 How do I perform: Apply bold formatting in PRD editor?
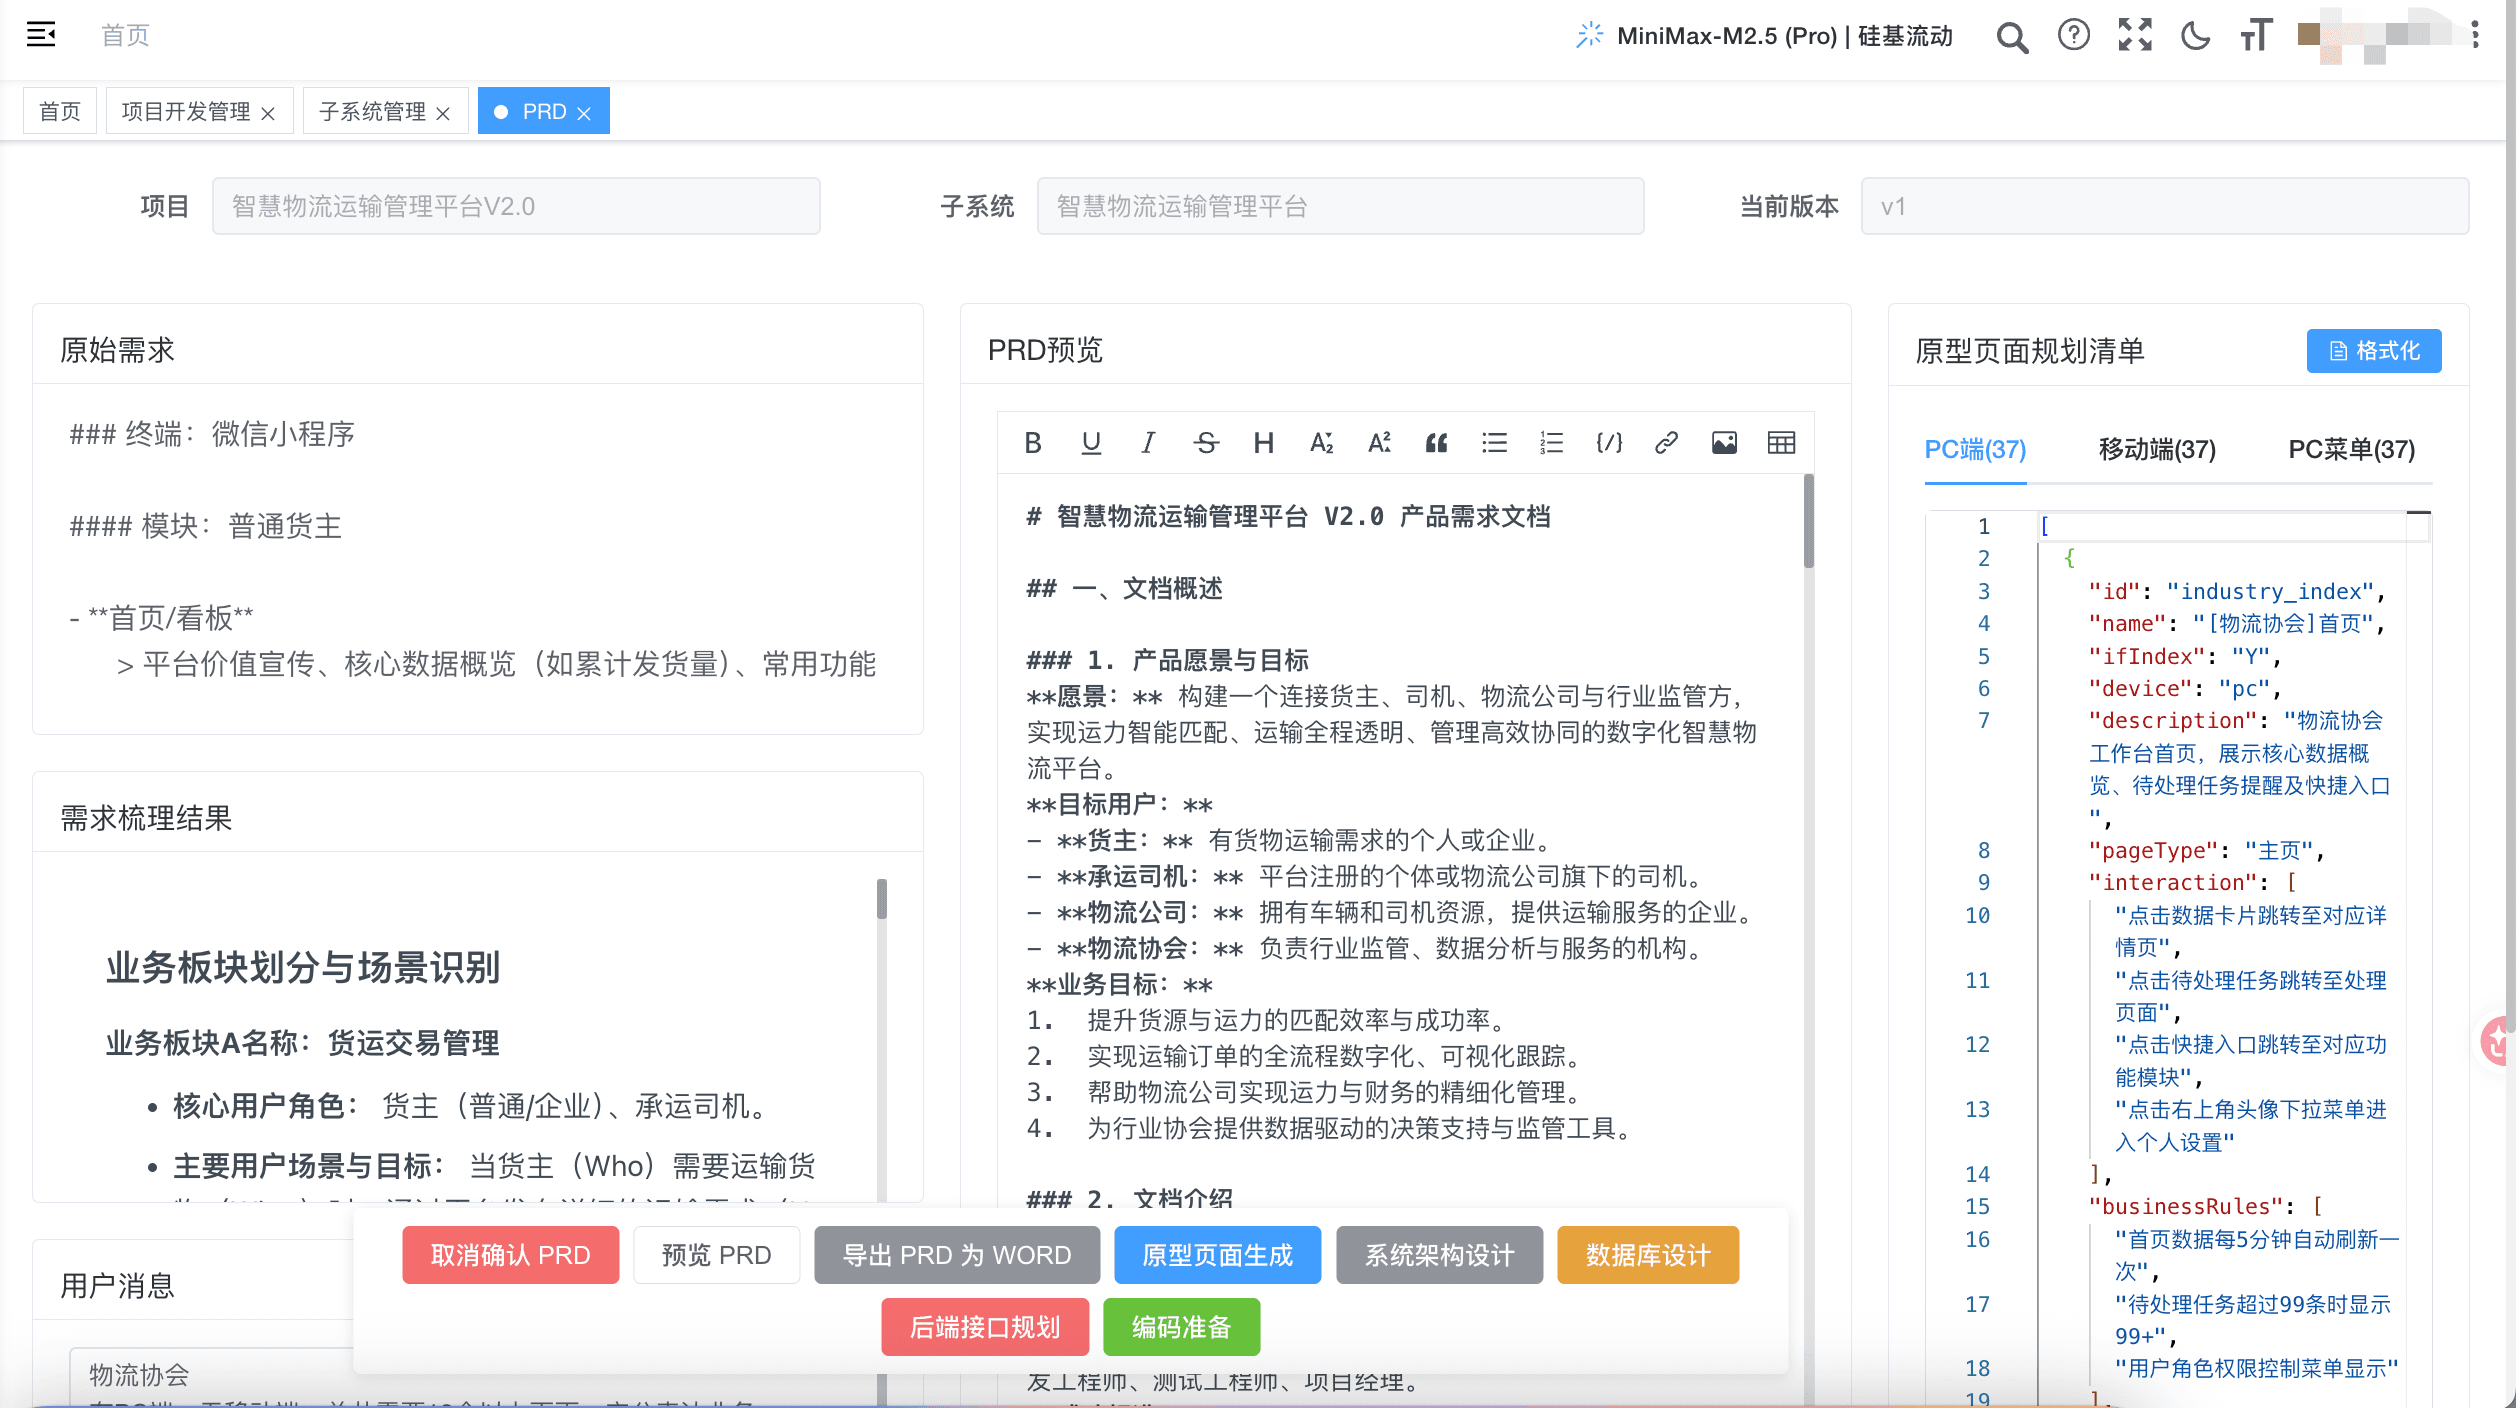pyautogui.click(x=1033, y=443)
